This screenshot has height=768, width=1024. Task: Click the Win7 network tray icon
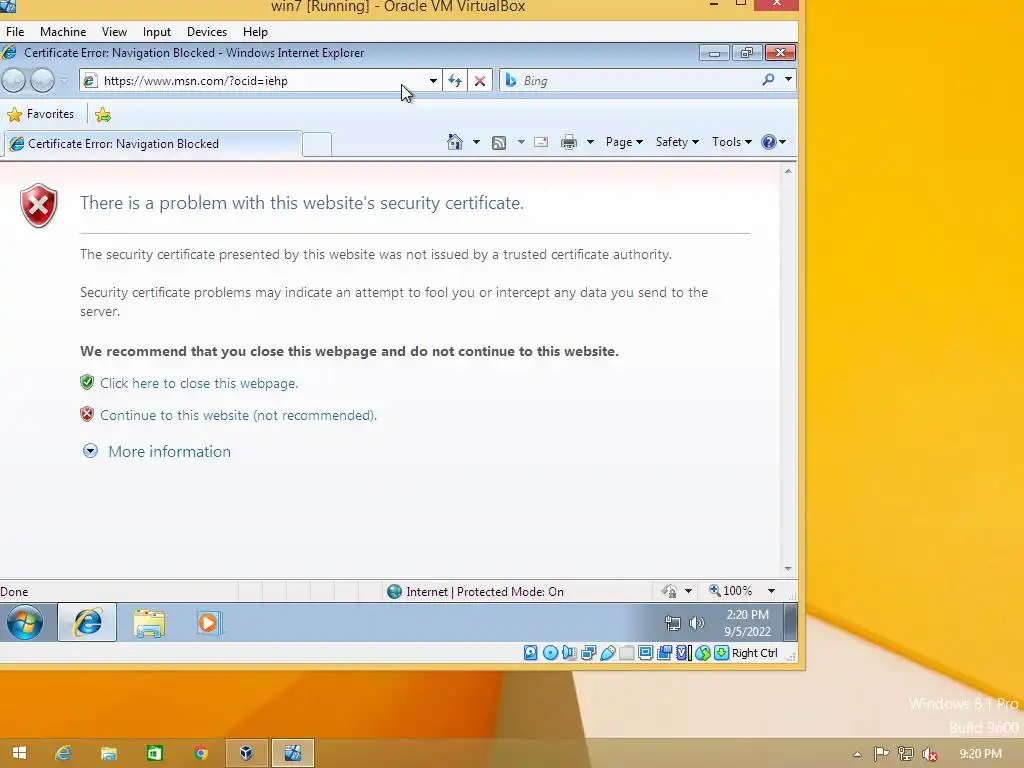point(672,623)
